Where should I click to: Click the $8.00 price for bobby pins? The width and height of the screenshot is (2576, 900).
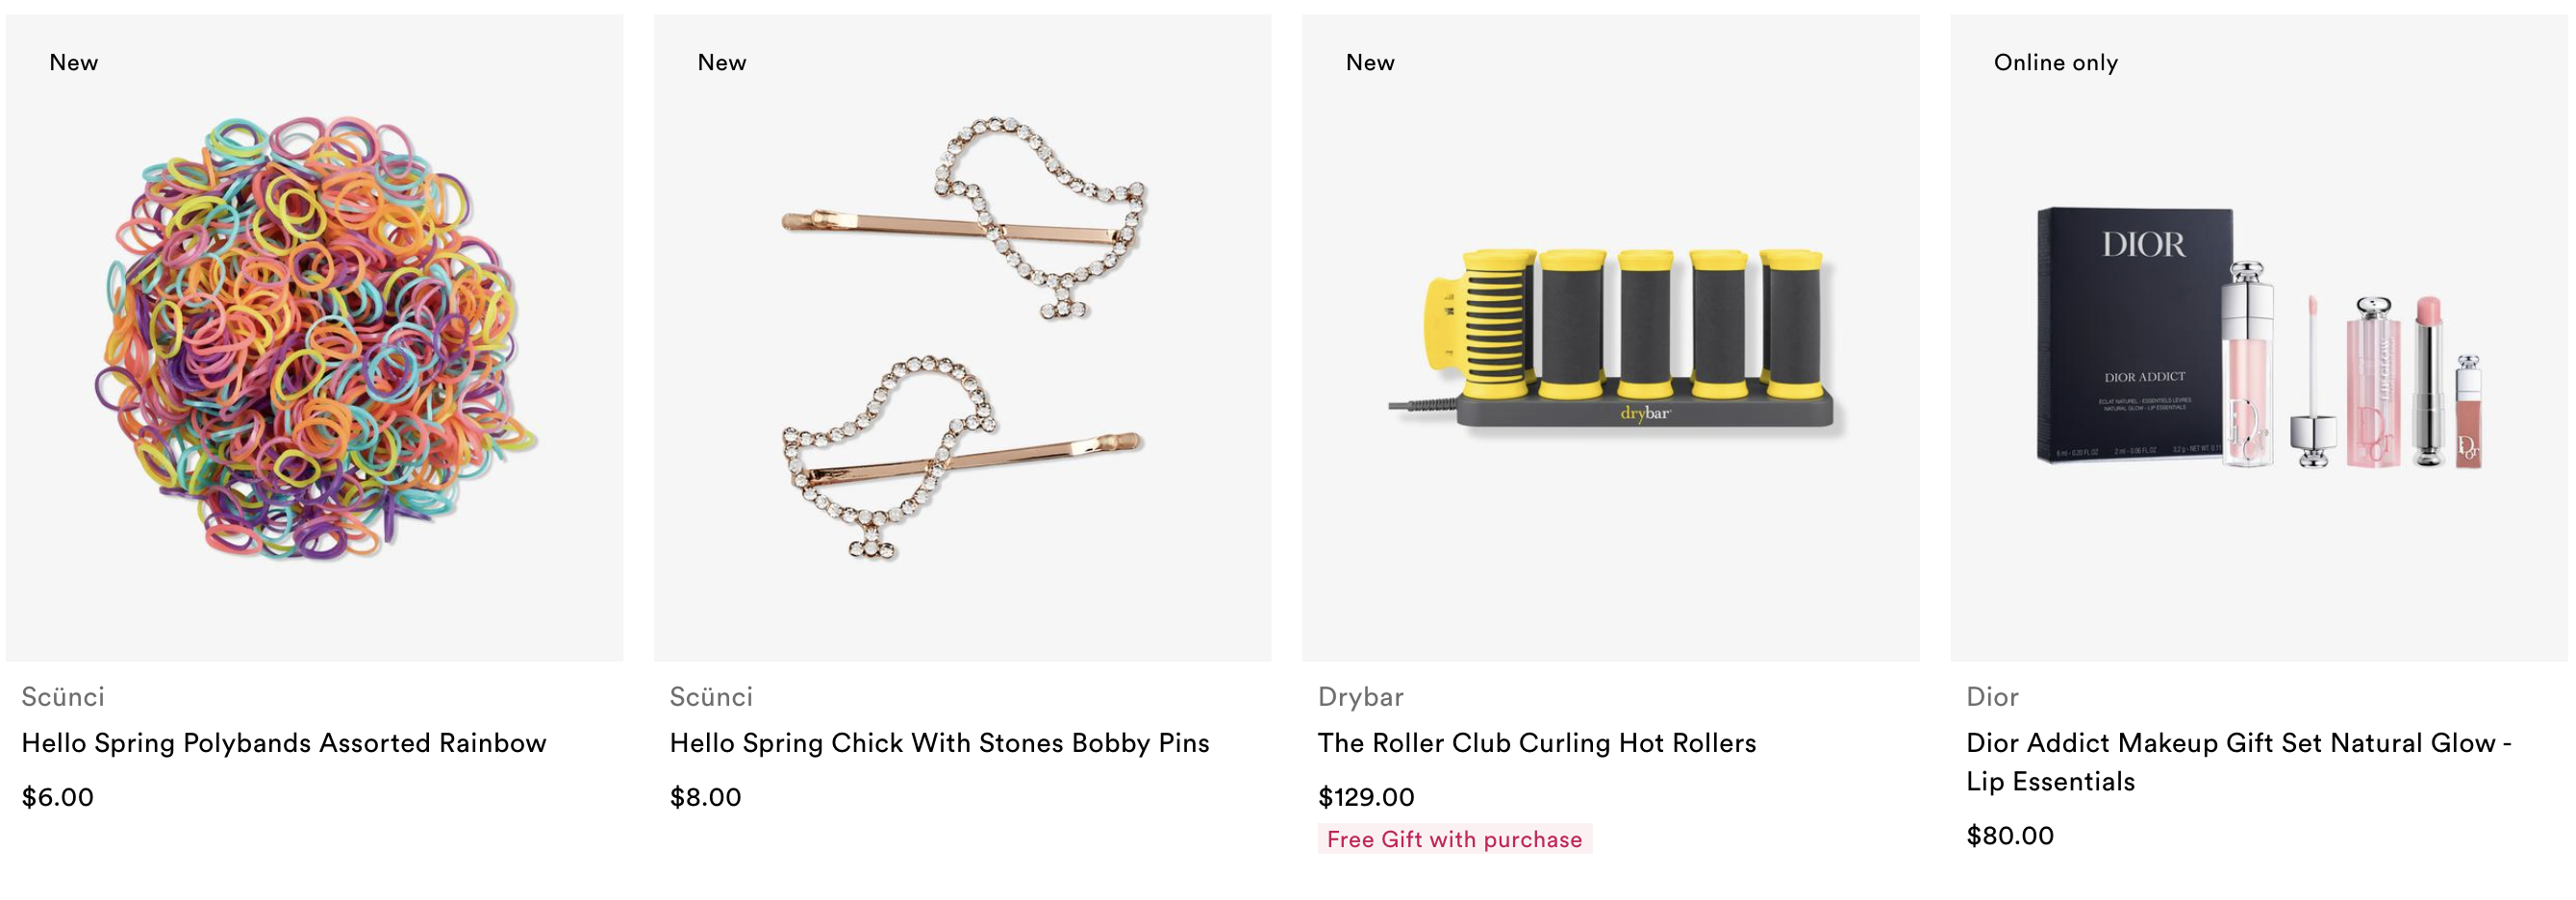click(x=705, y=797)
